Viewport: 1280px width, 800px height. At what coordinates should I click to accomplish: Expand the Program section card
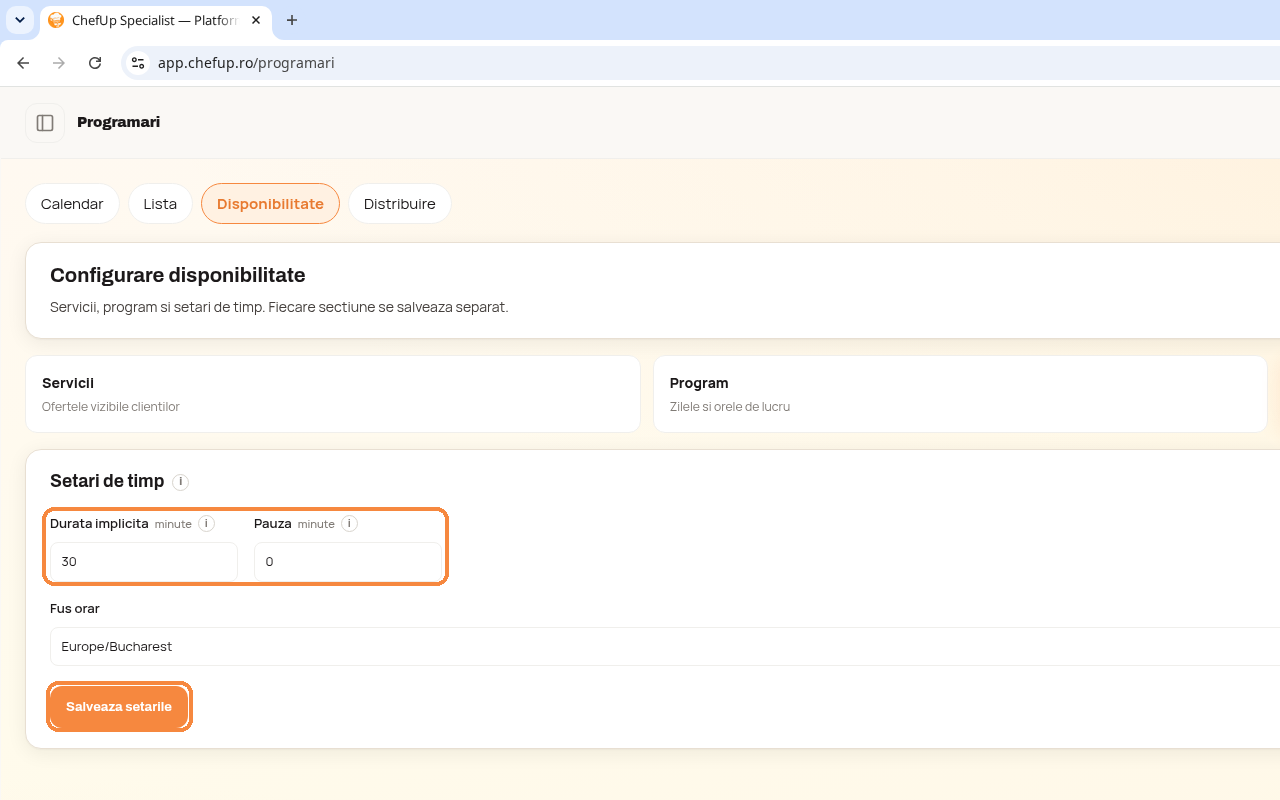[960, 394]
